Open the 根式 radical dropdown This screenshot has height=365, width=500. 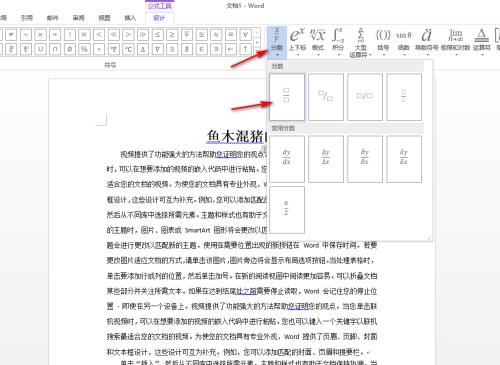[318, 42]
